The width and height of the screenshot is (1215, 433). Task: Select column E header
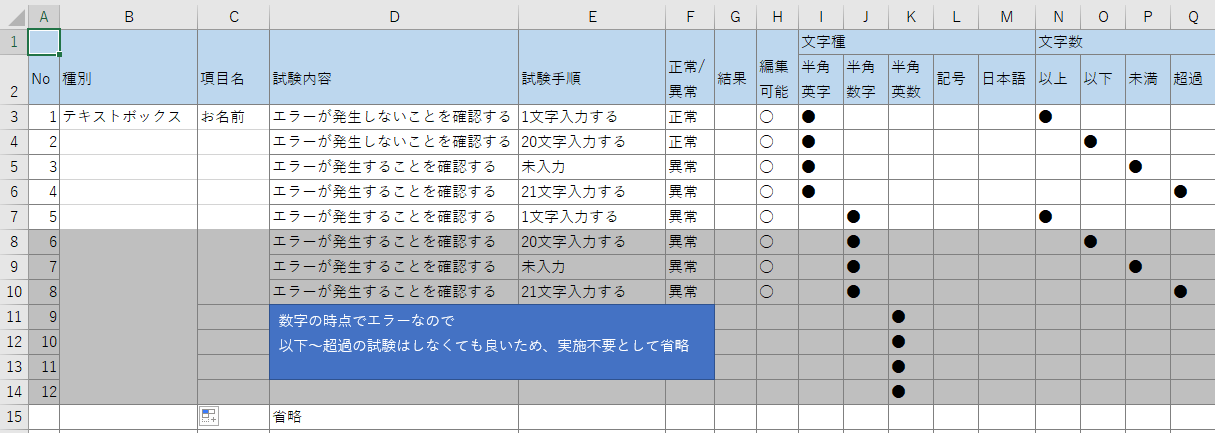tap(592, 17)
